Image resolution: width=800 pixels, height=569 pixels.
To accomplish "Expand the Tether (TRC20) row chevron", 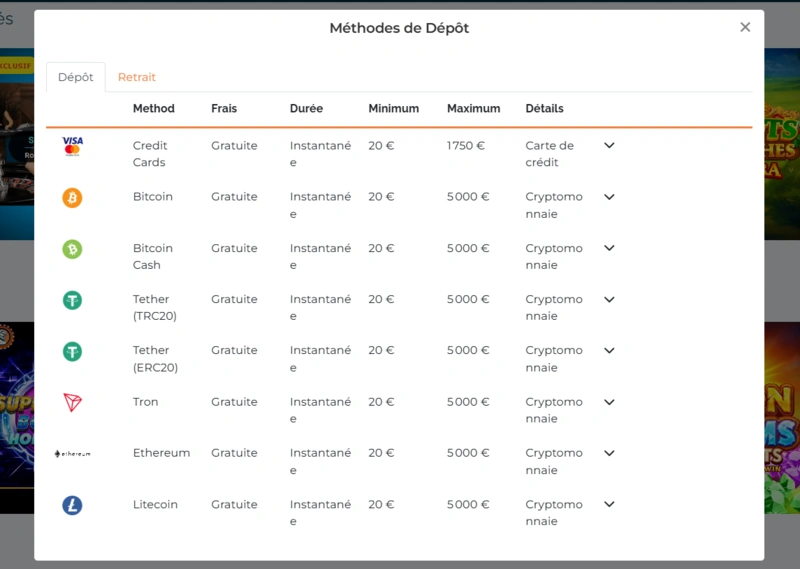I will tap(609, 300).
